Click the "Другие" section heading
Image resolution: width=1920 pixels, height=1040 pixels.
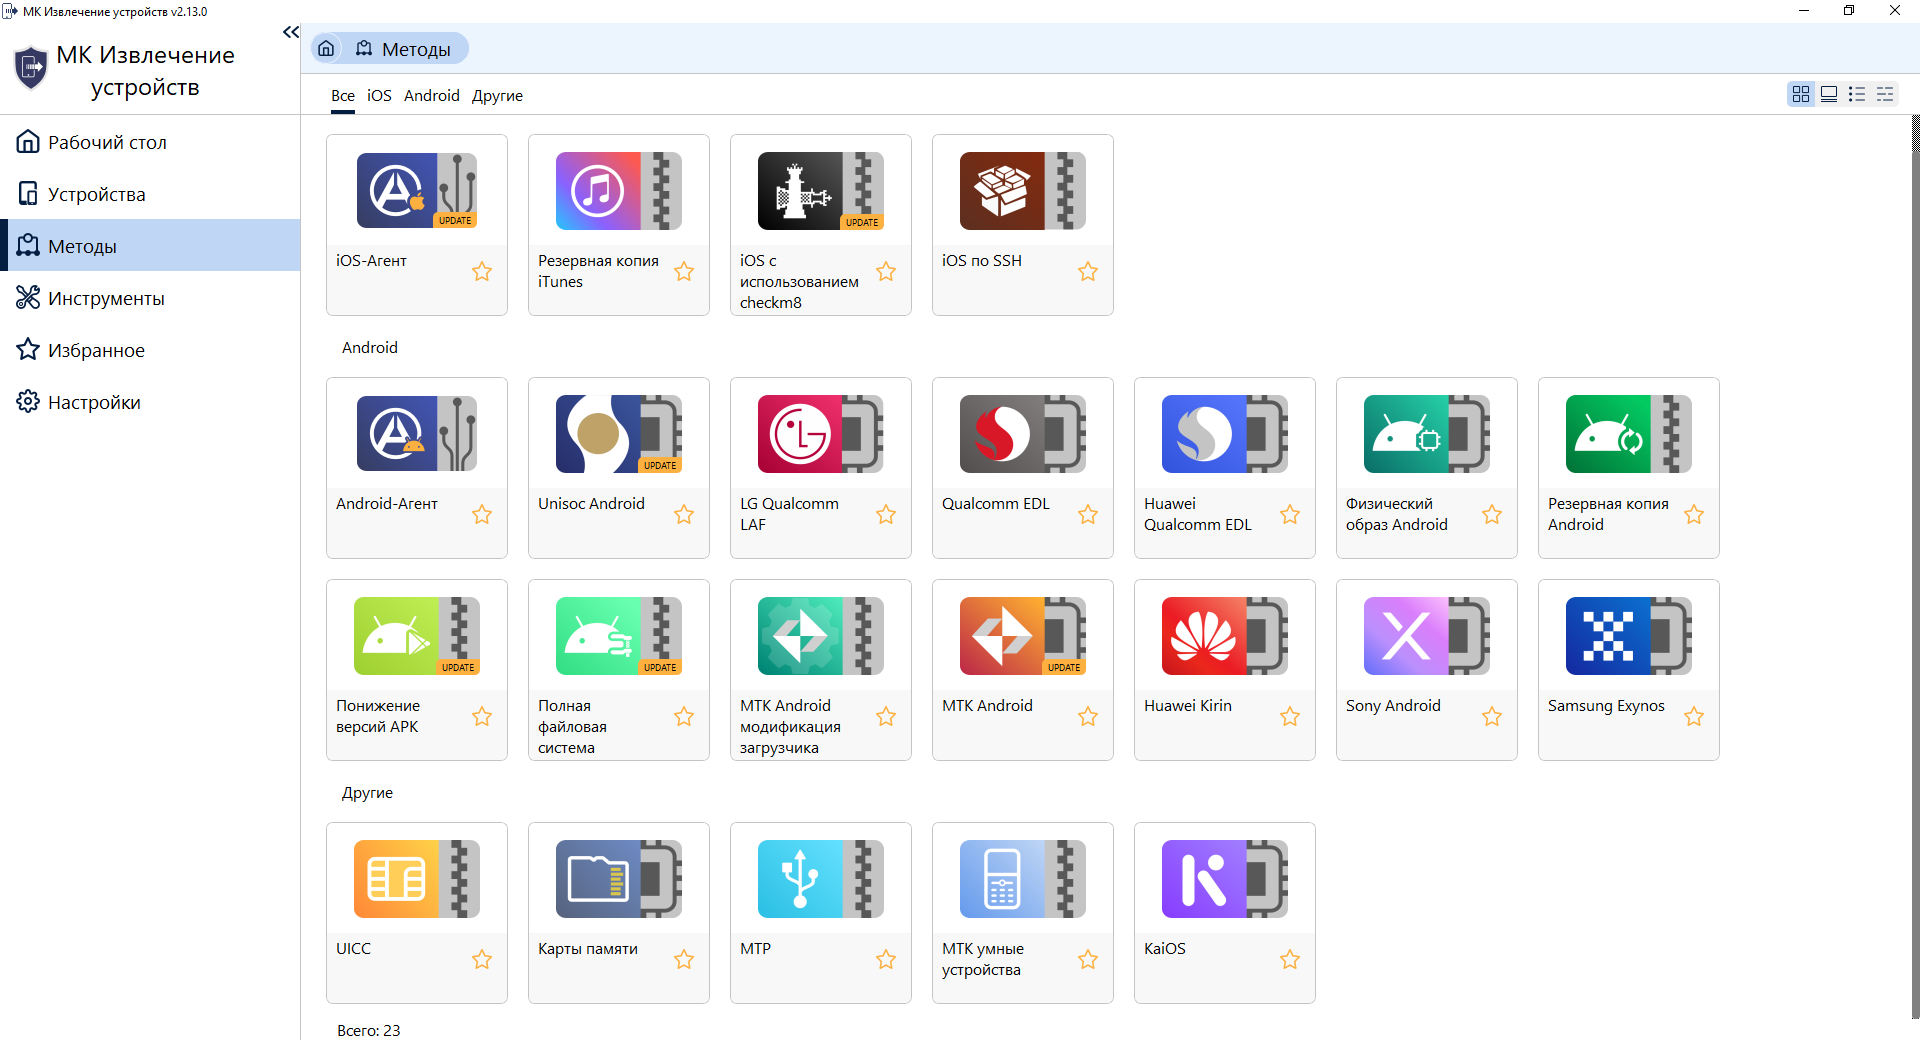[367, 793]
